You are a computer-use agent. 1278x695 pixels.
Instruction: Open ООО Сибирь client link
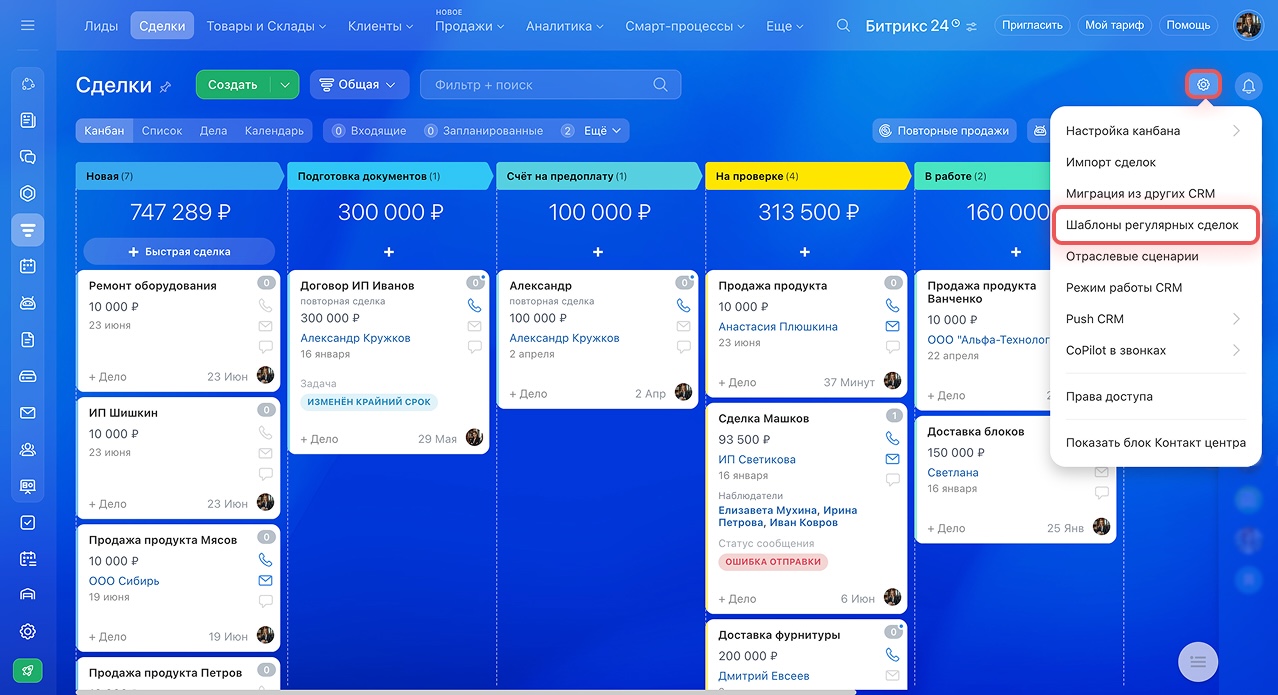coord(124,581)
